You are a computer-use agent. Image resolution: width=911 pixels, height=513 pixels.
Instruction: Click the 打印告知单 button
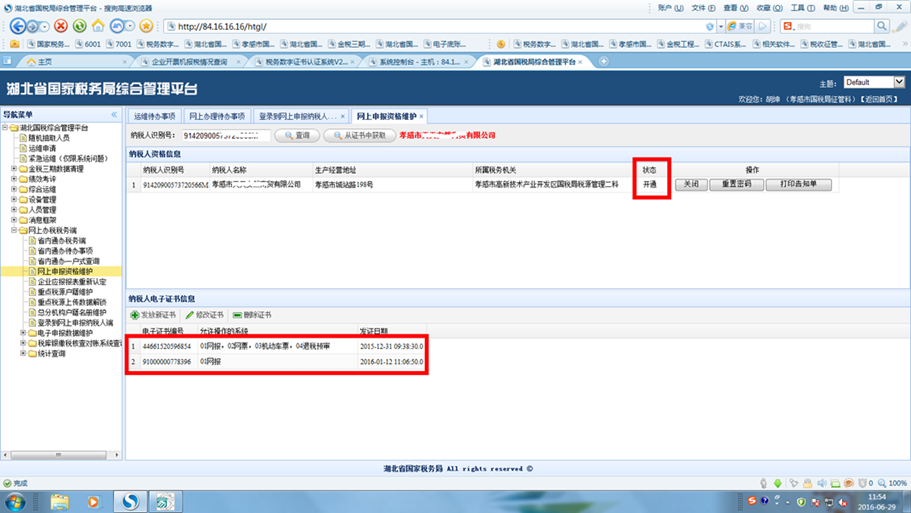click(798, 184)
